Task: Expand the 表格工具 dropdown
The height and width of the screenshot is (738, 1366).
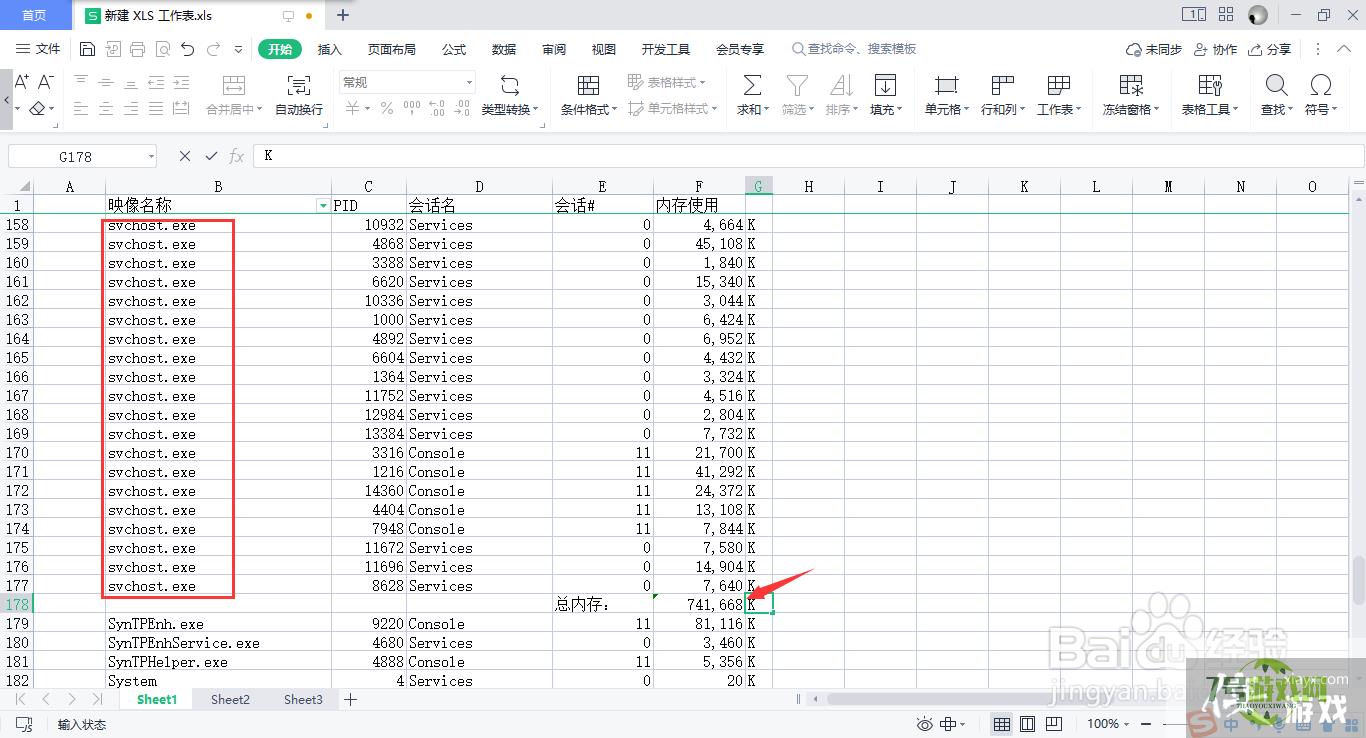Action: (1236, 110)
